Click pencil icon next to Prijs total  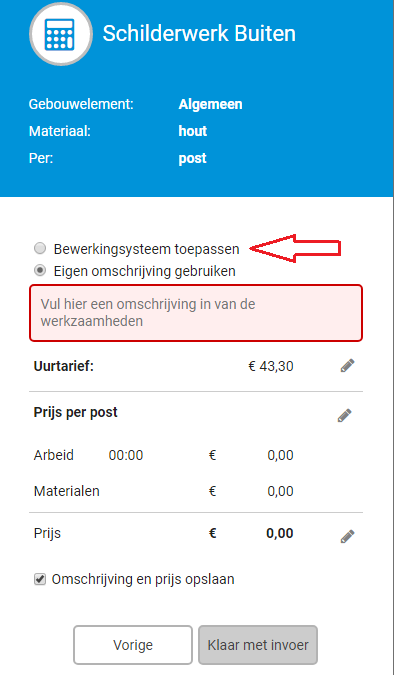click(x=347, y=536)
